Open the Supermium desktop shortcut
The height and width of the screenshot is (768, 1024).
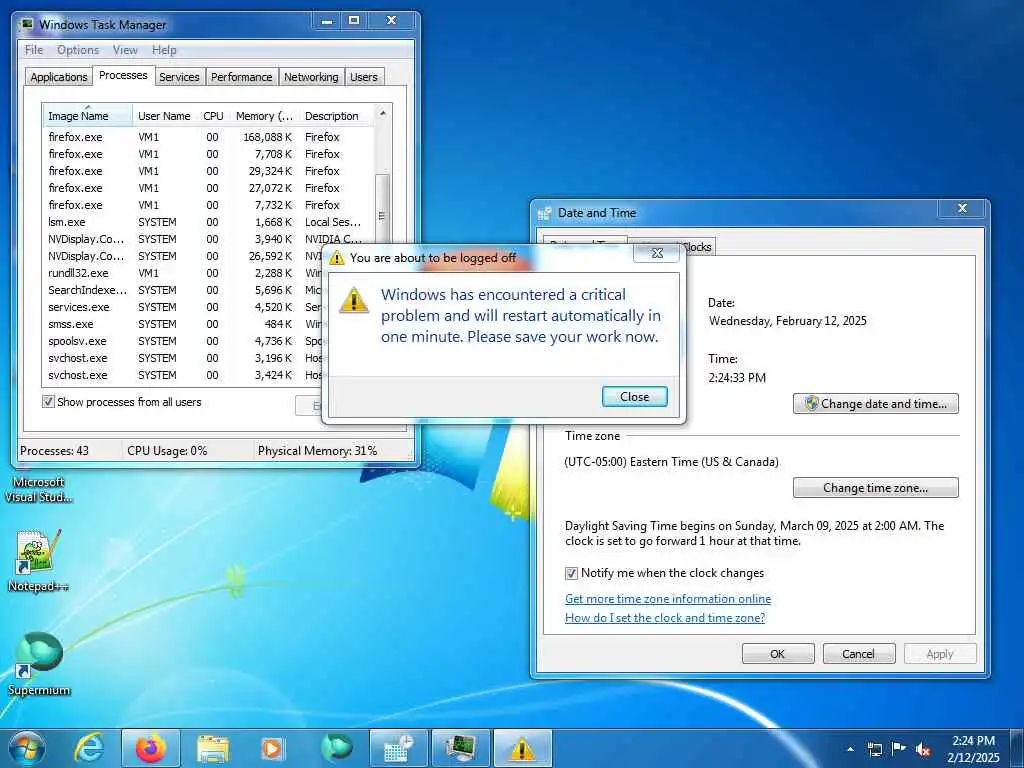pyautogui.click(x=39, y=664)
